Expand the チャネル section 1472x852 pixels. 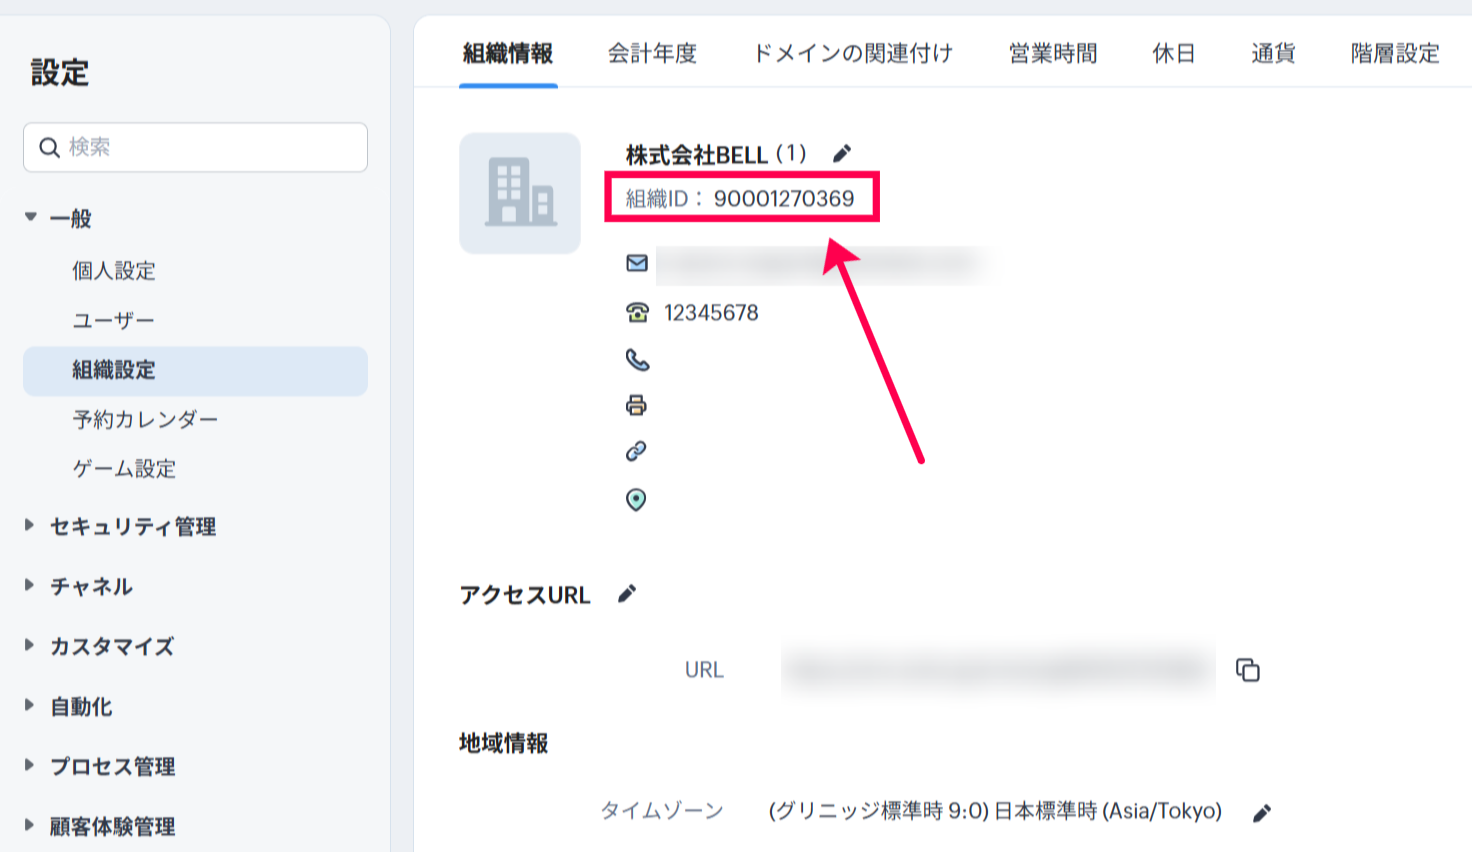click(x=30, y=586)
